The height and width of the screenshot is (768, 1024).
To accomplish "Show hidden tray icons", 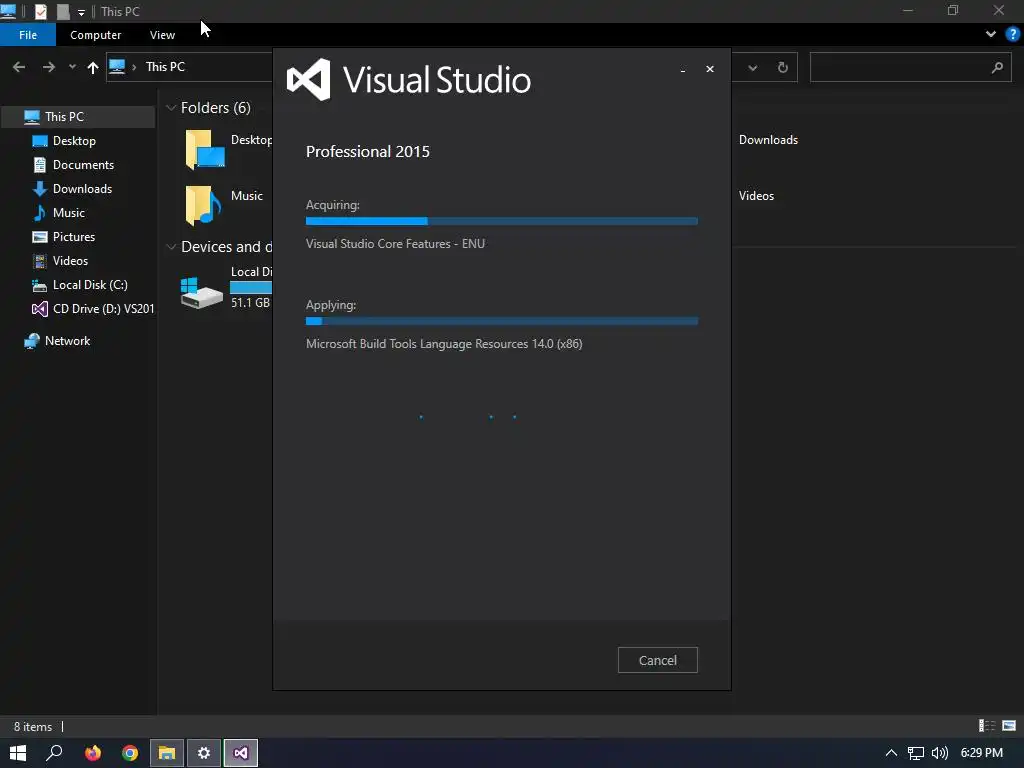I will click(x=891, y=753).
